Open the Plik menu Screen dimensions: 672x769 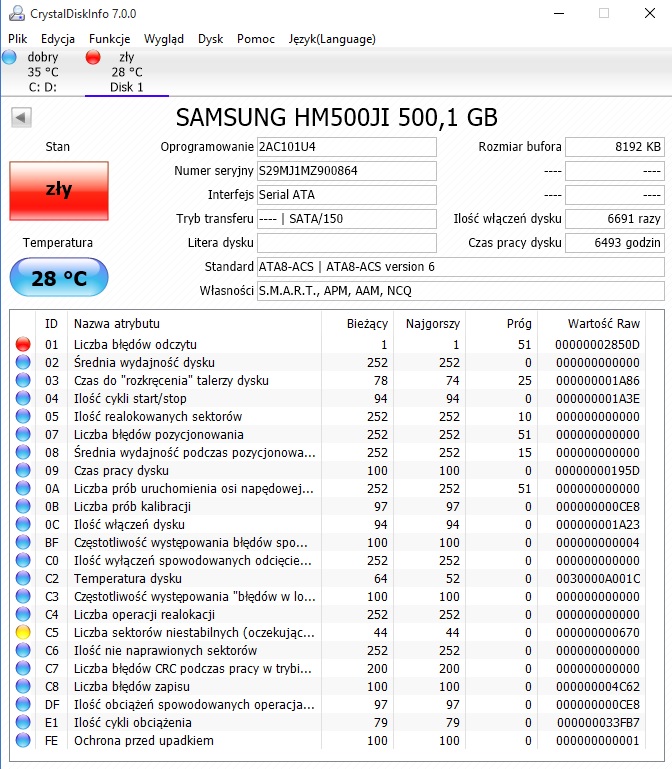point(18,39)
